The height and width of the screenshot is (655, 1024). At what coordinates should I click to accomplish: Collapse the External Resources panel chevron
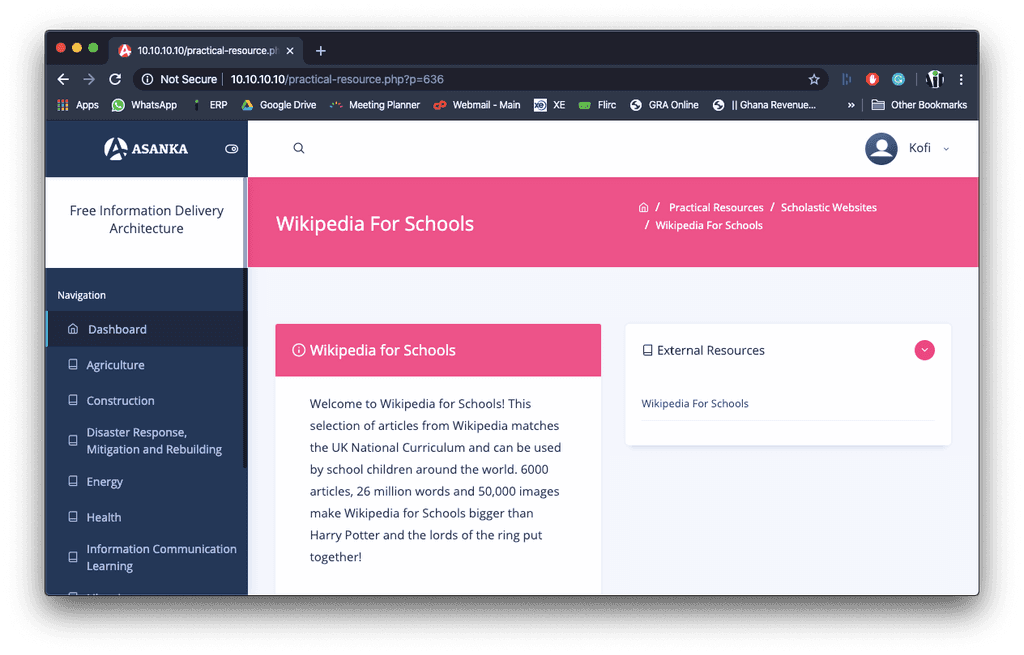pos(924,350)
